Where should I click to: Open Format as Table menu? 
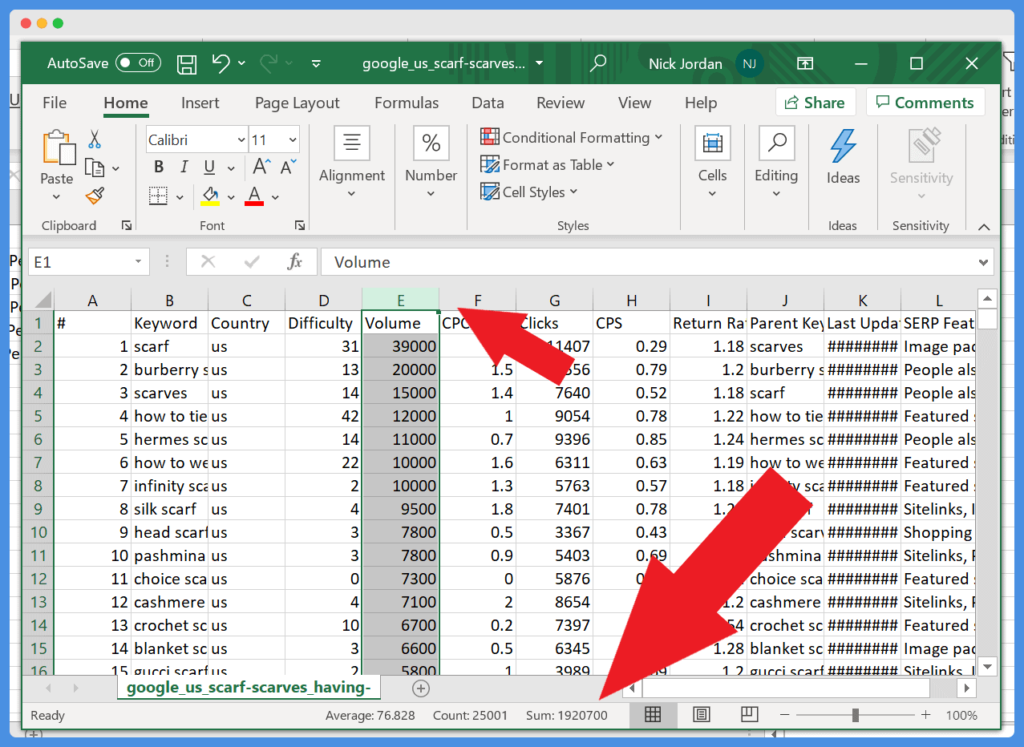tap(547, 165)
